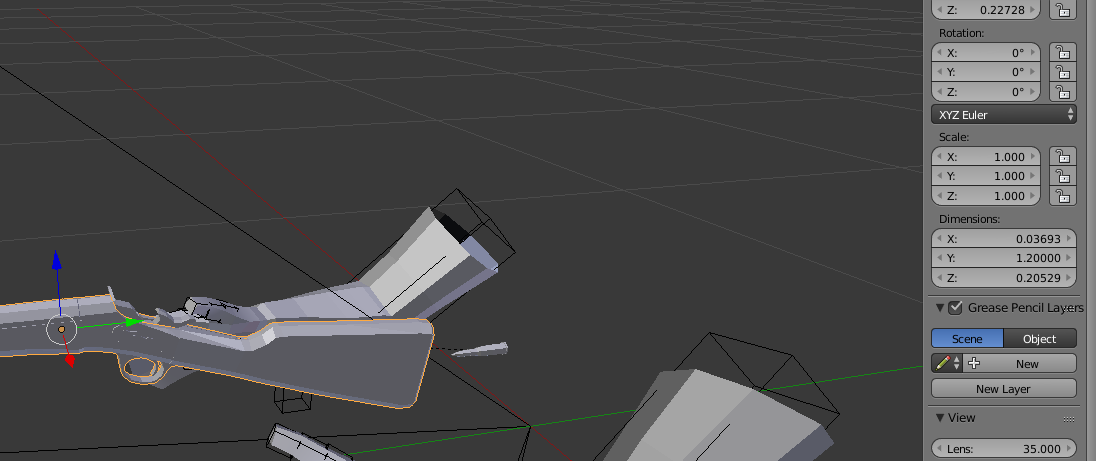Toggle lock icon for Rotation X

[1062, 52]
